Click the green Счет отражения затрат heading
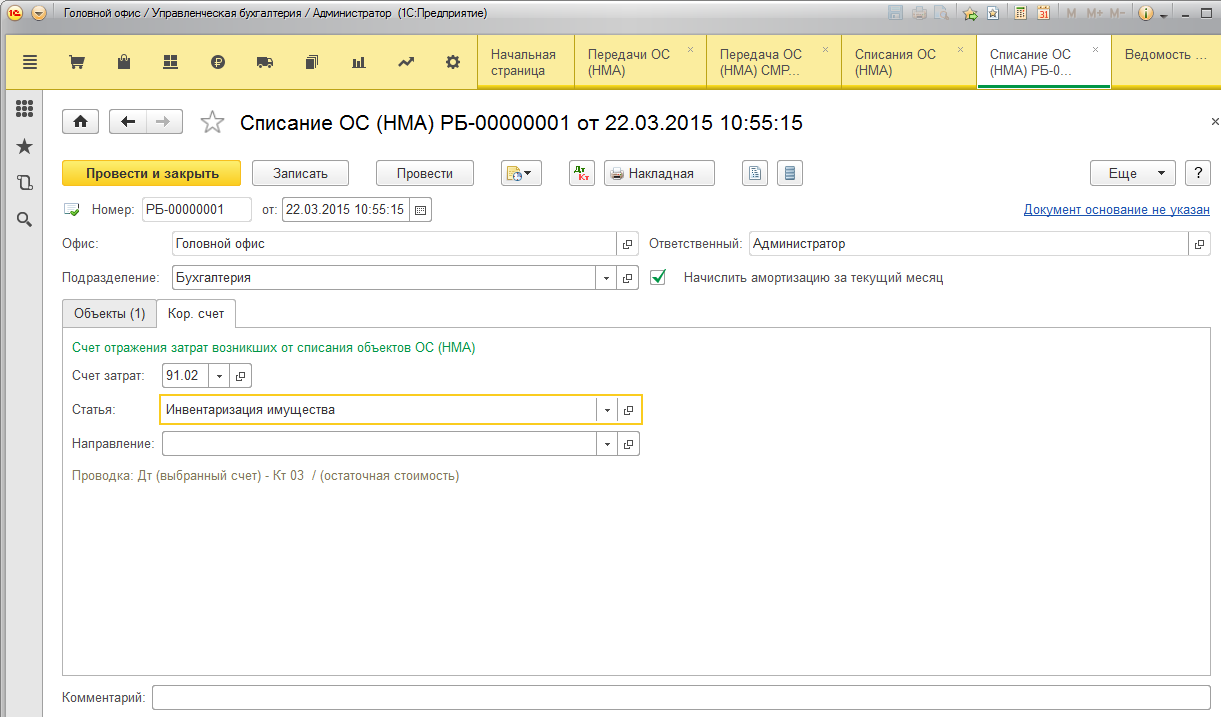The height and width of the screenshot is (717, 1221). click(x=274, y=348)
